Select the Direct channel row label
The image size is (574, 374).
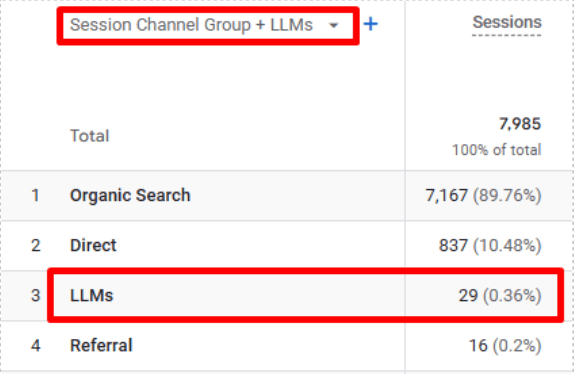(93, 245)
